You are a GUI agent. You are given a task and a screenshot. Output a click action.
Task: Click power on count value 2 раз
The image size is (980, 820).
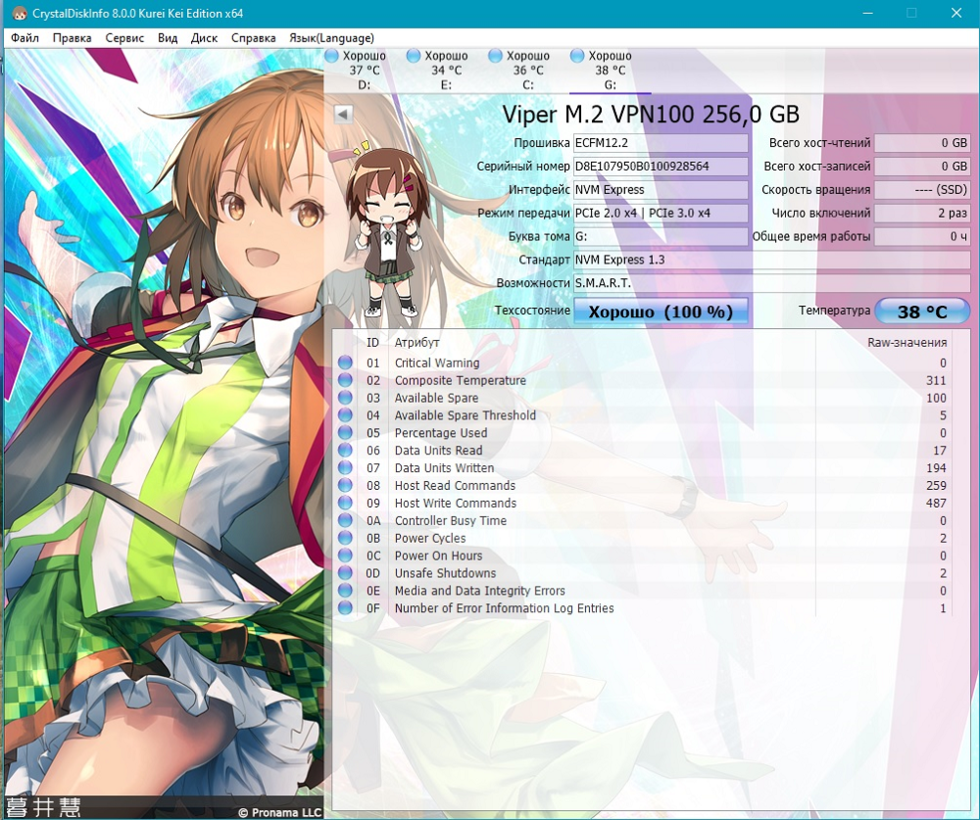[x=922, y=213]
